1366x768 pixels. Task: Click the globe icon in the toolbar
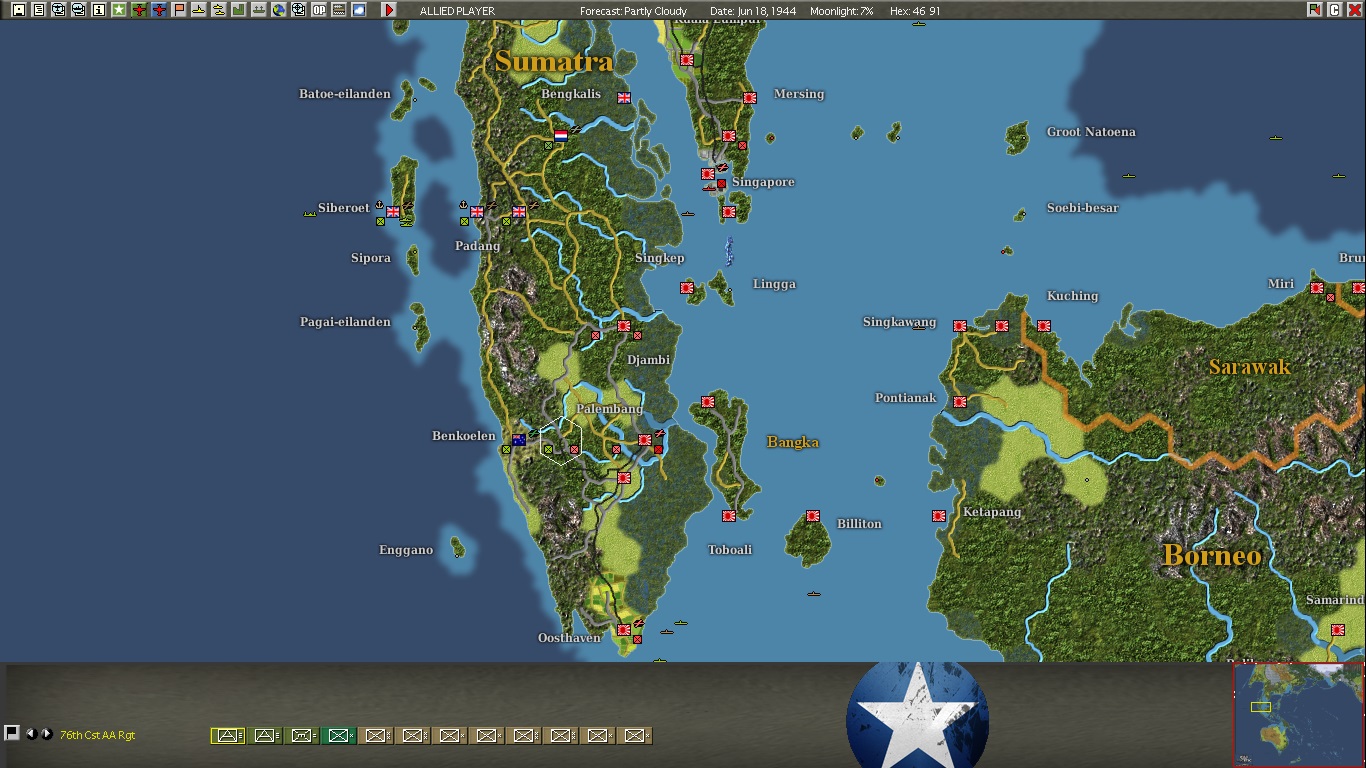pos(279,10)
